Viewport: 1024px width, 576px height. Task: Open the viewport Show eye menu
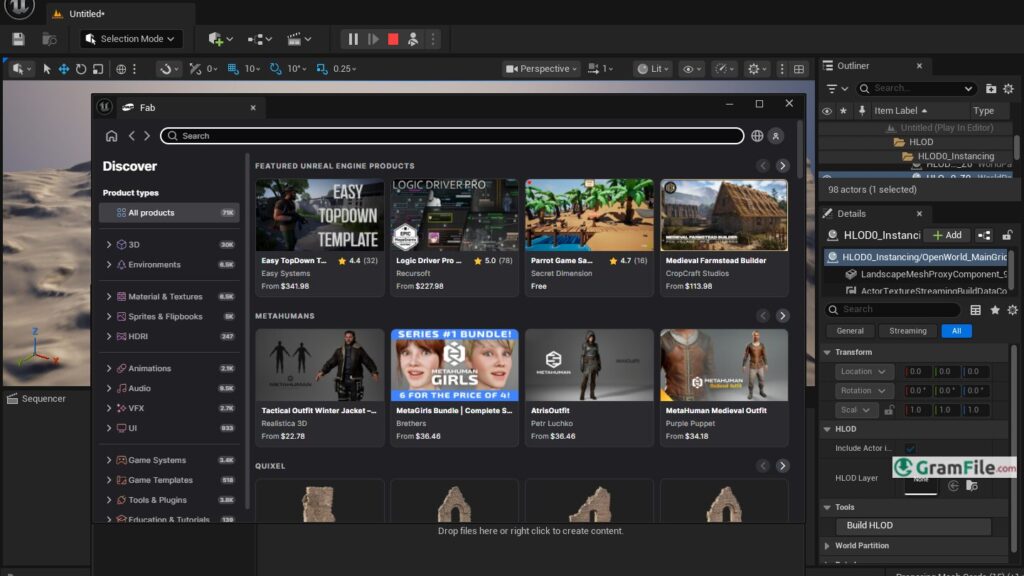(x=692, y=69)
